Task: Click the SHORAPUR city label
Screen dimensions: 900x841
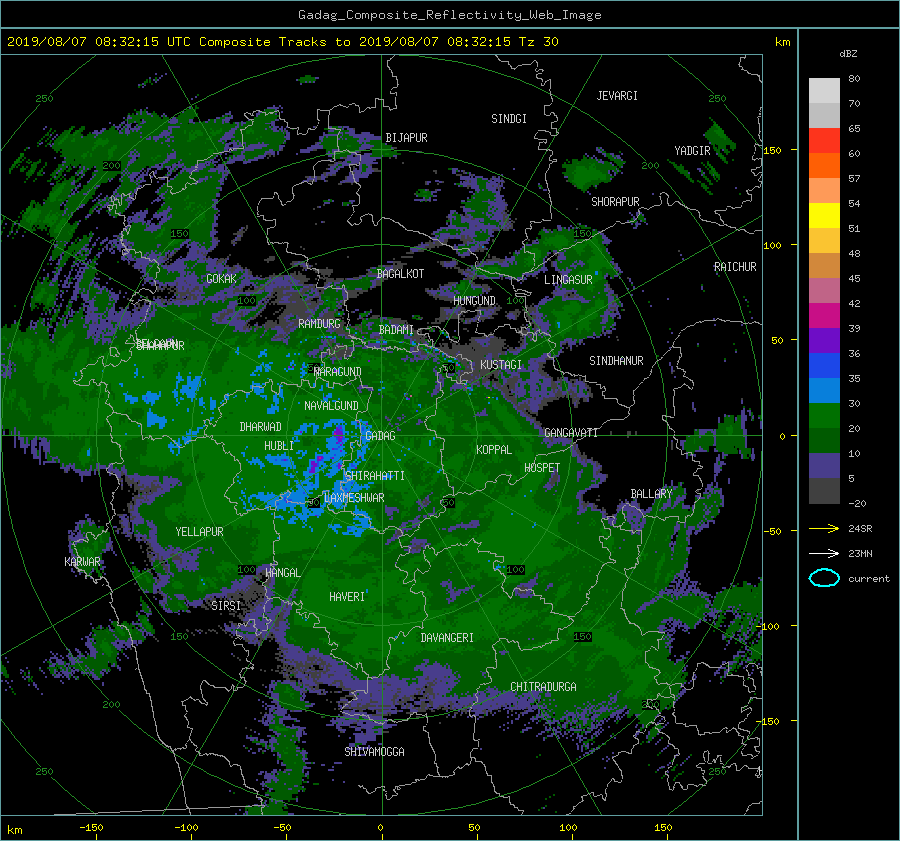Action: click(615, 202)
